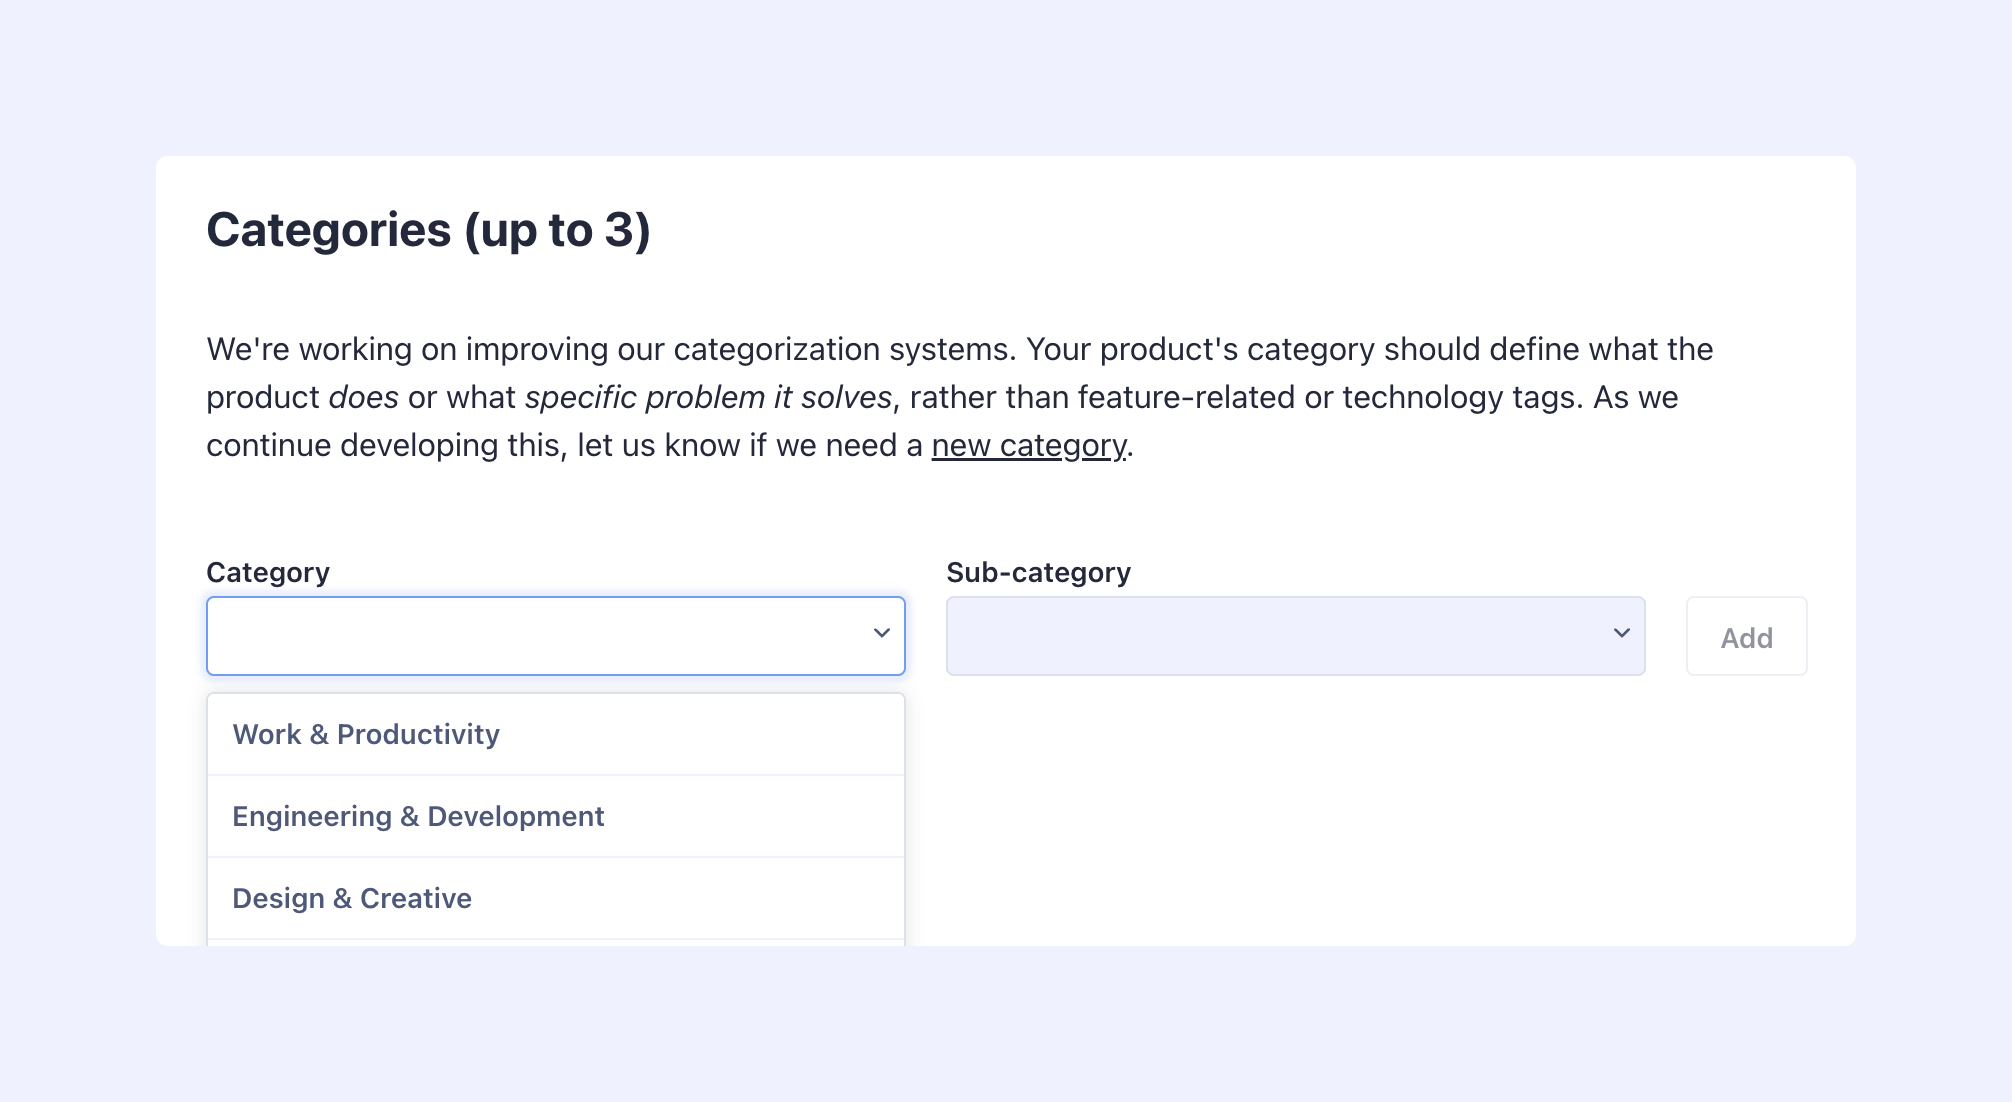Screen dimensions: 2012x1102
Task: Choose "Engineering & Development" as the category
Action: (x=418, y=816)
